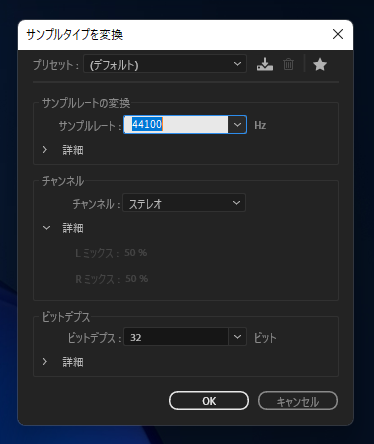
Task: Open the sample rate dropdown arrow
Action: [237, 125]
